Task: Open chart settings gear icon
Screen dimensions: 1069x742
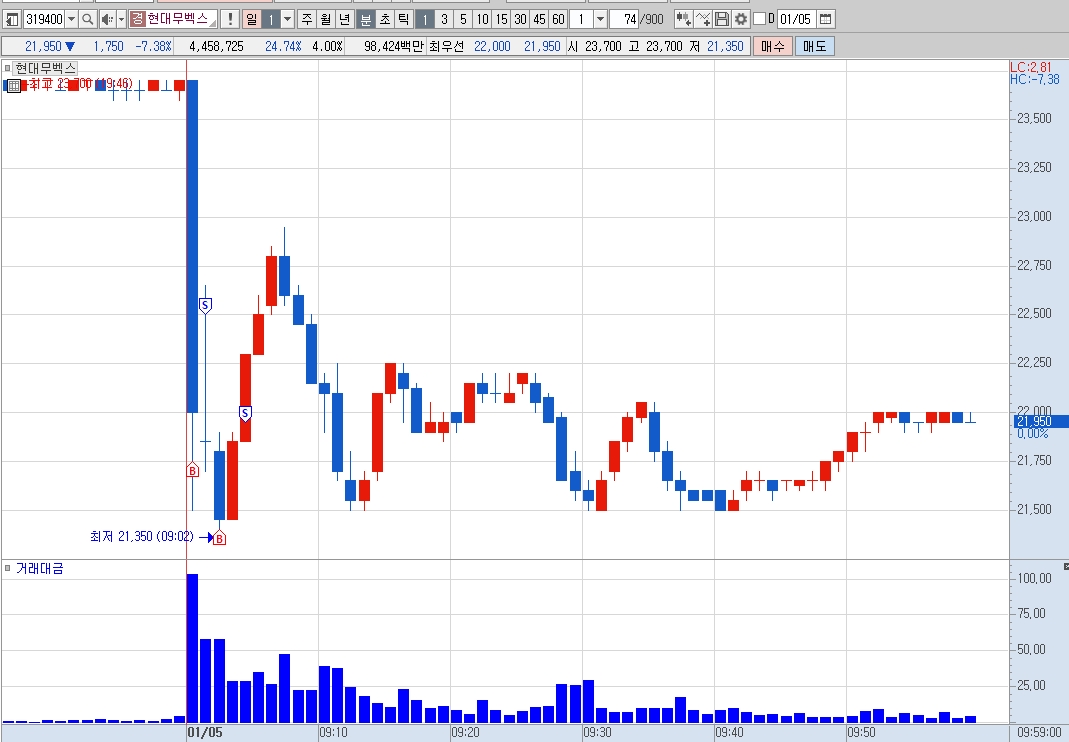Action: [x=740, y=19]
